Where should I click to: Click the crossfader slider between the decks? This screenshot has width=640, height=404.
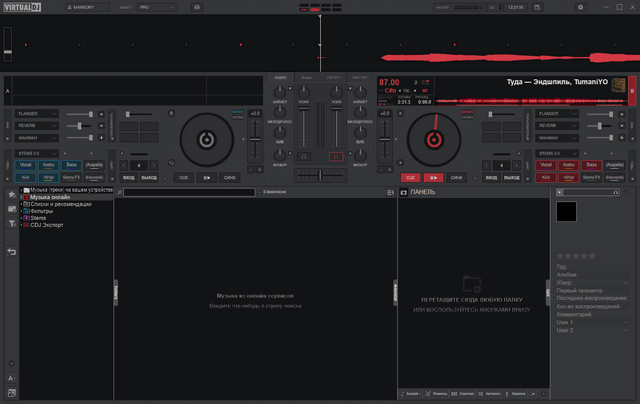[321, 176]
